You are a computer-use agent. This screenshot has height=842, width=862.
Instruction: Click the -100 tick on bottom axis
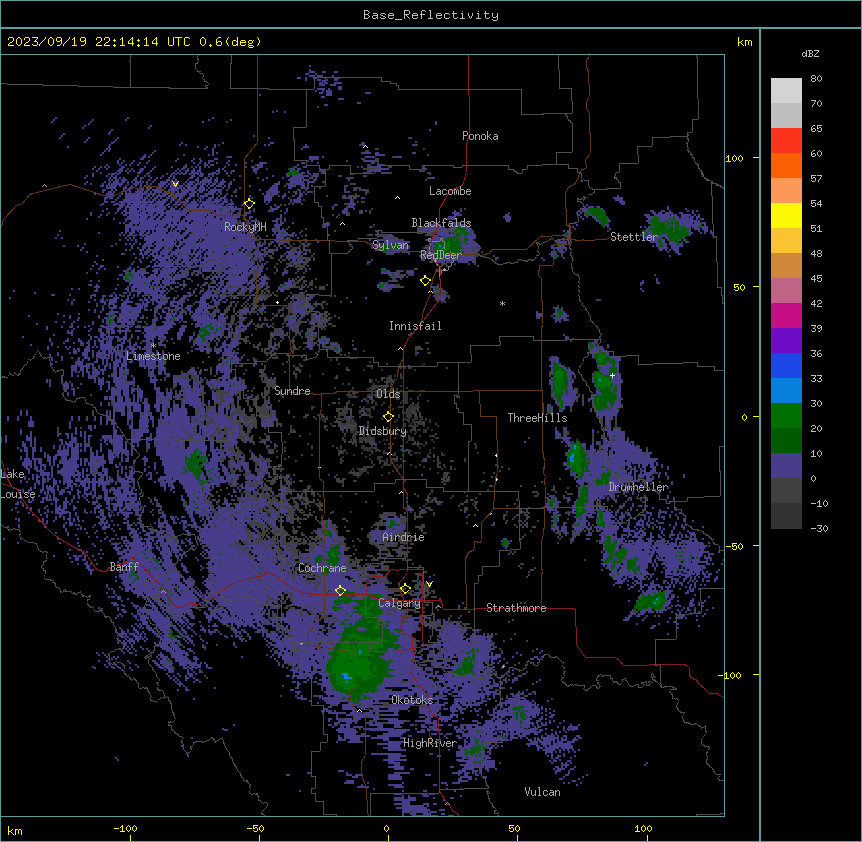pos(126,828)
